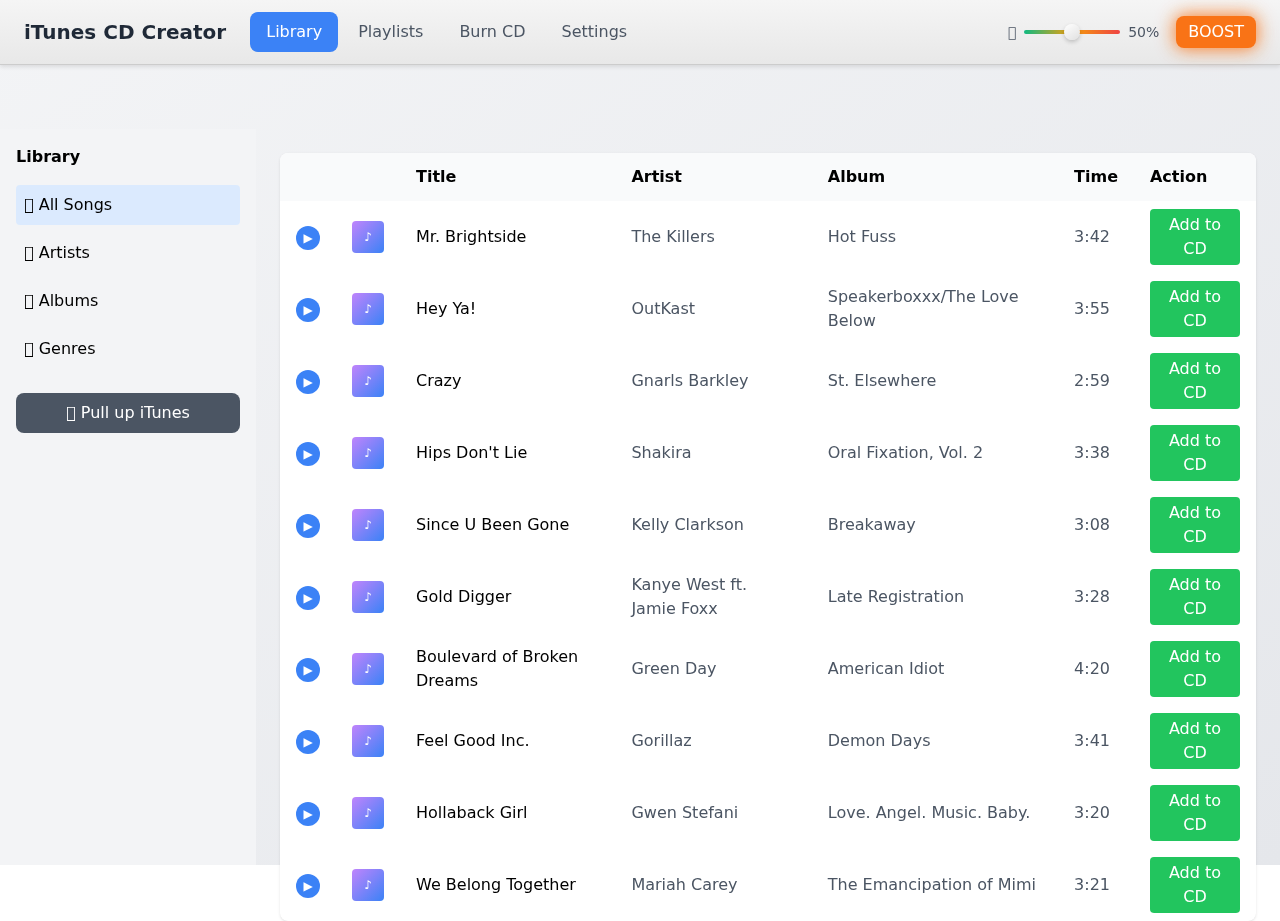
Task: Click the music note icon for Gold Digger
Action: click(367, 597)
